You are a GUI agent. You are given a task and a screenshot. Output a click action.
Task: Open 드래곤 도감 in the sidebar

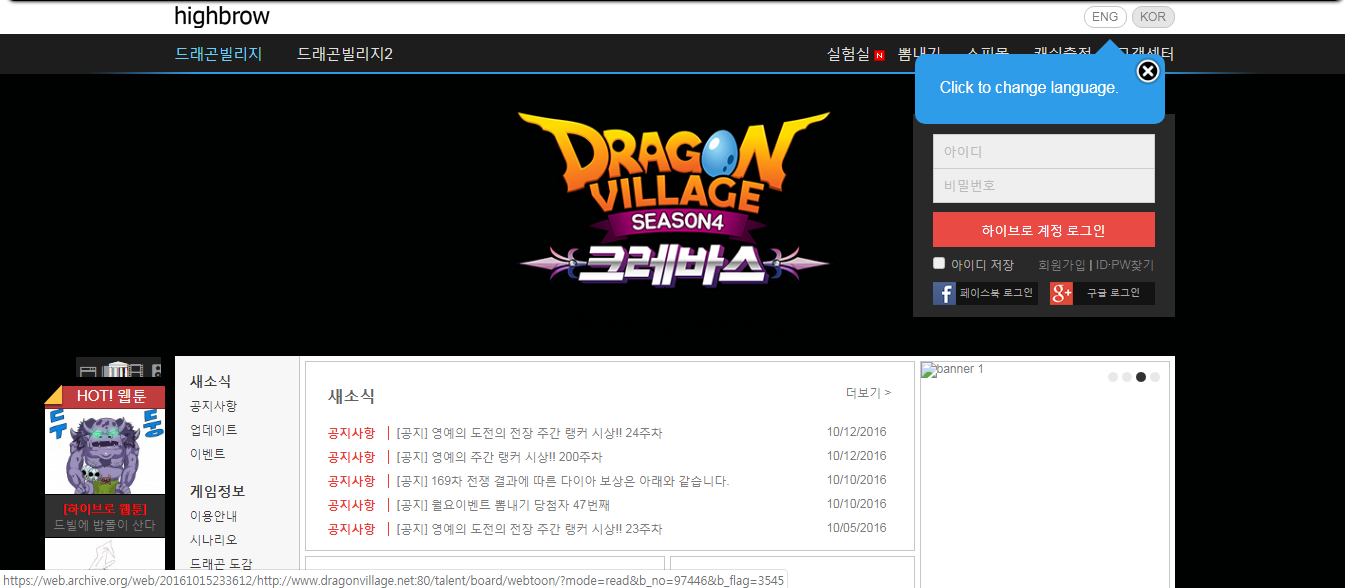click(221, 564)
